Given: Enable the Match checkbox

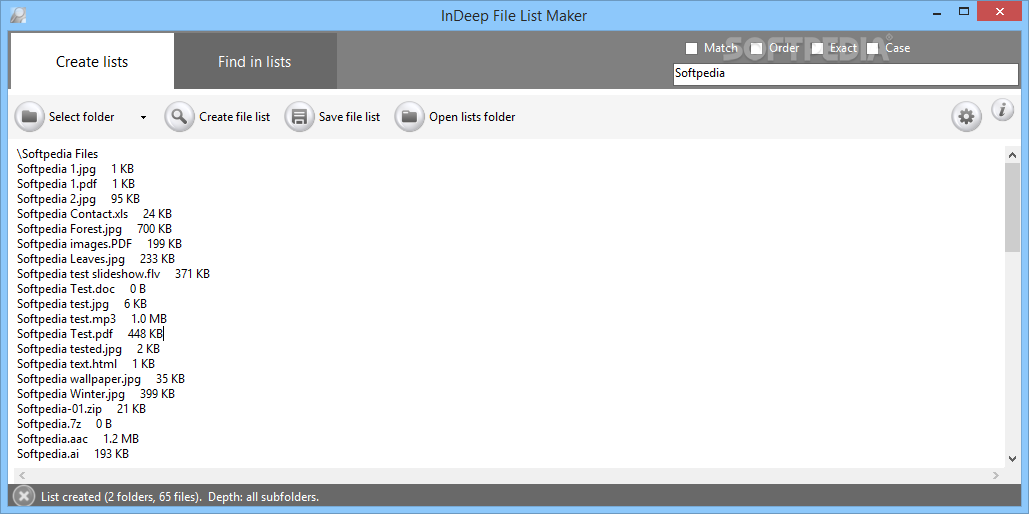Looking at the screenshot, I should [691, 49].
